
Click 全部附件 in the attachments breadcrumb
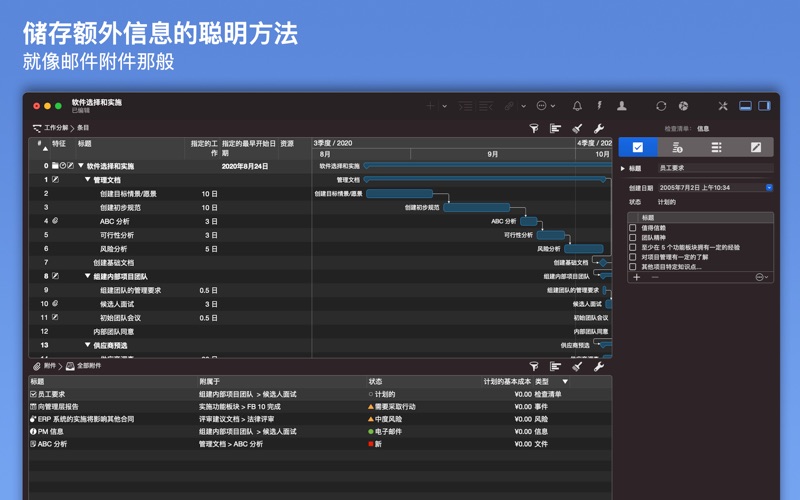[88, 367]
